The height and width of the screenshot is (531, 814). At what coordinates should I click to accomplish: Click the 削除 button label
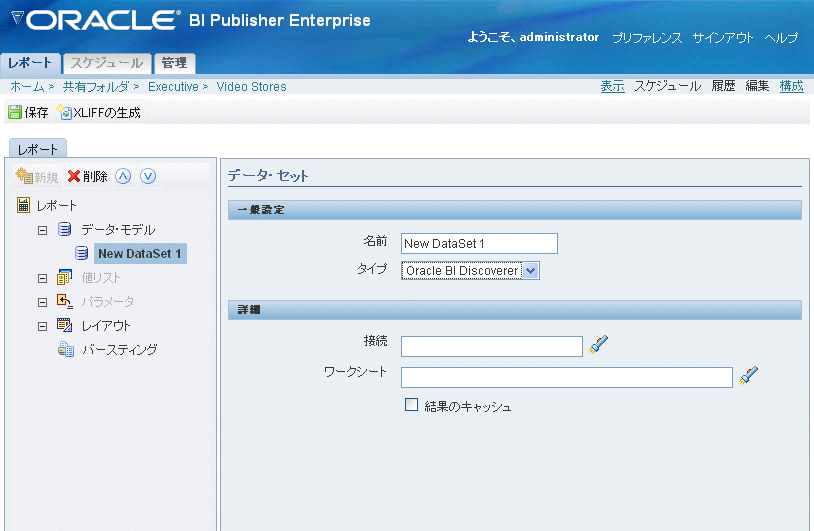coord(95,176)
